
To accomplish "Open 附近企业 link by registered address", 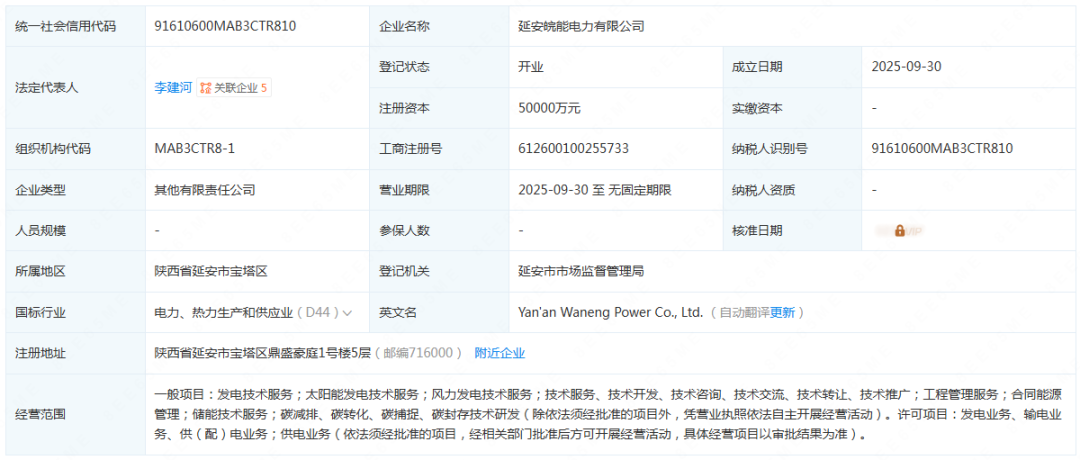I will pos(499,353).
